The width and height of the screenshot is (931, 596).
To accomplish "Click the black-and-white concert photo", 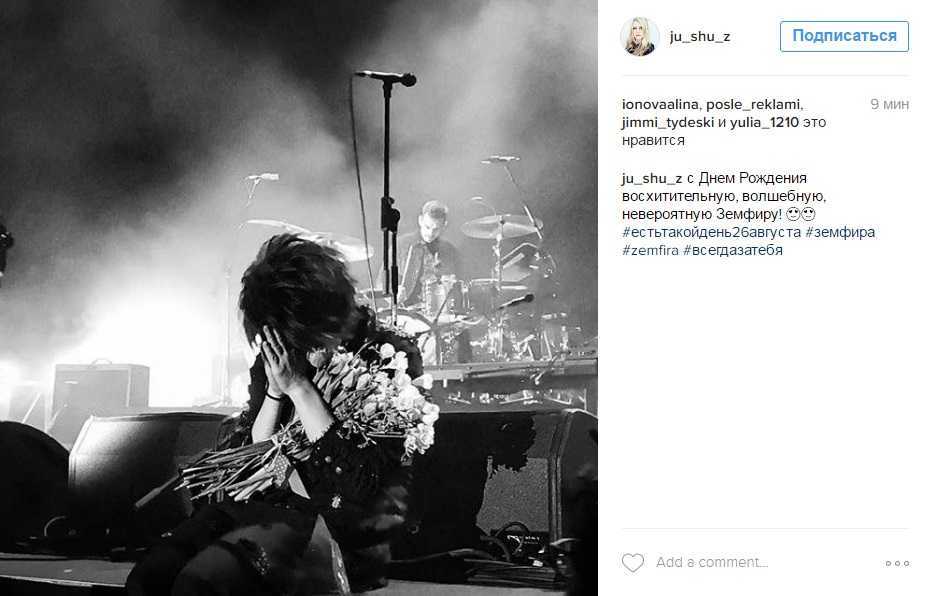I will (x=299, y=298).
